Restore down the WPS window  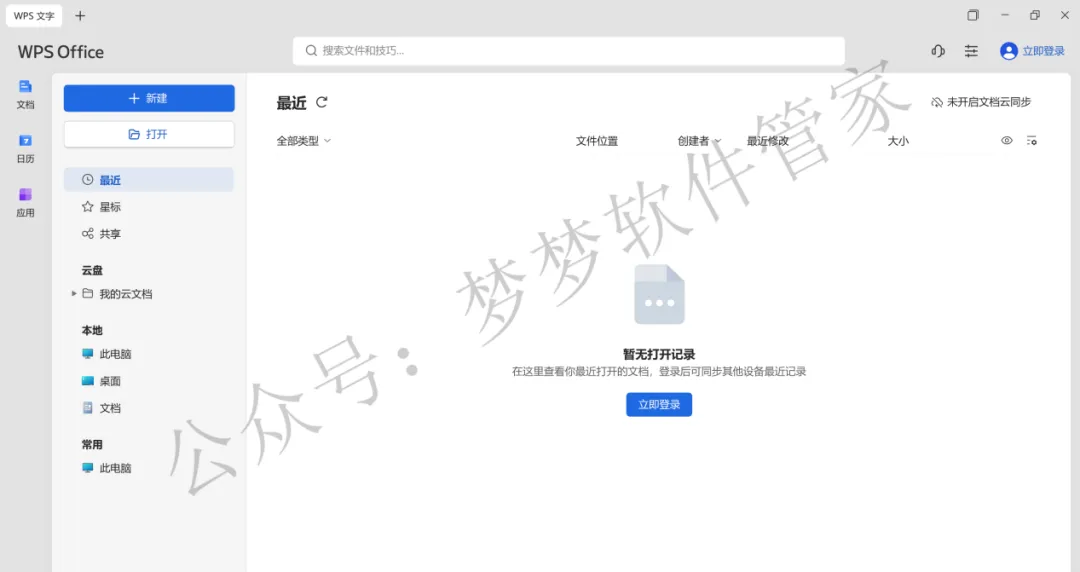[x=1035, y=15]
